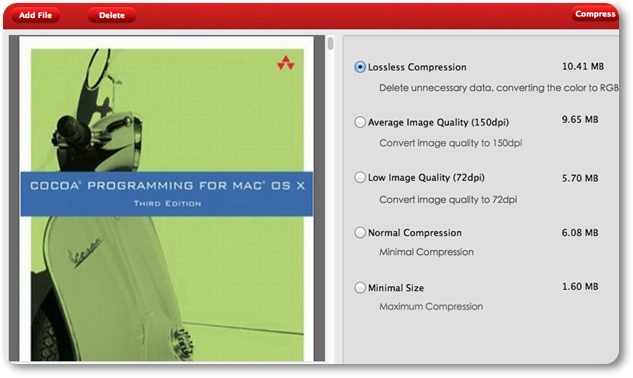Click the 6.08 MB size value
Viewport: 633px width, 378px height.
click(x=580, y=233)
